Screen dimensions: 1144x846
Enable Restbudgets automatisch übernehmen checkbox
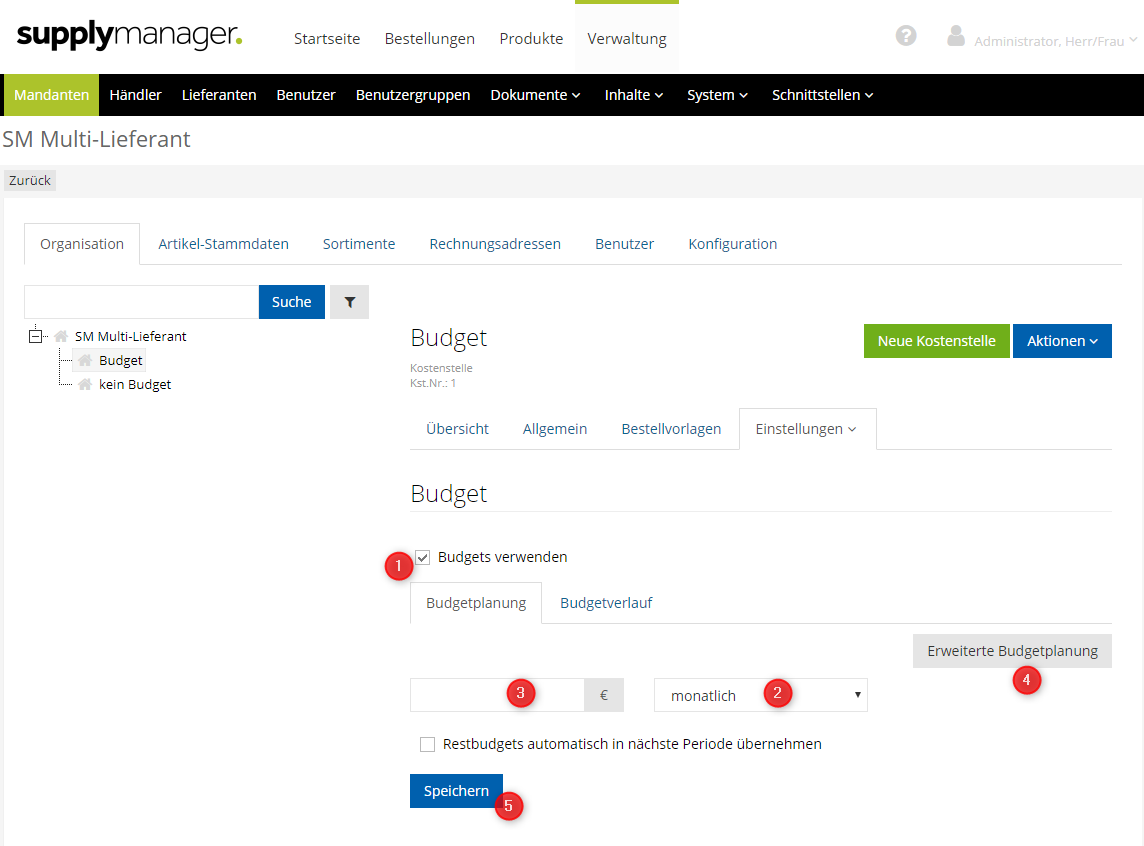[x=428, y=744]
